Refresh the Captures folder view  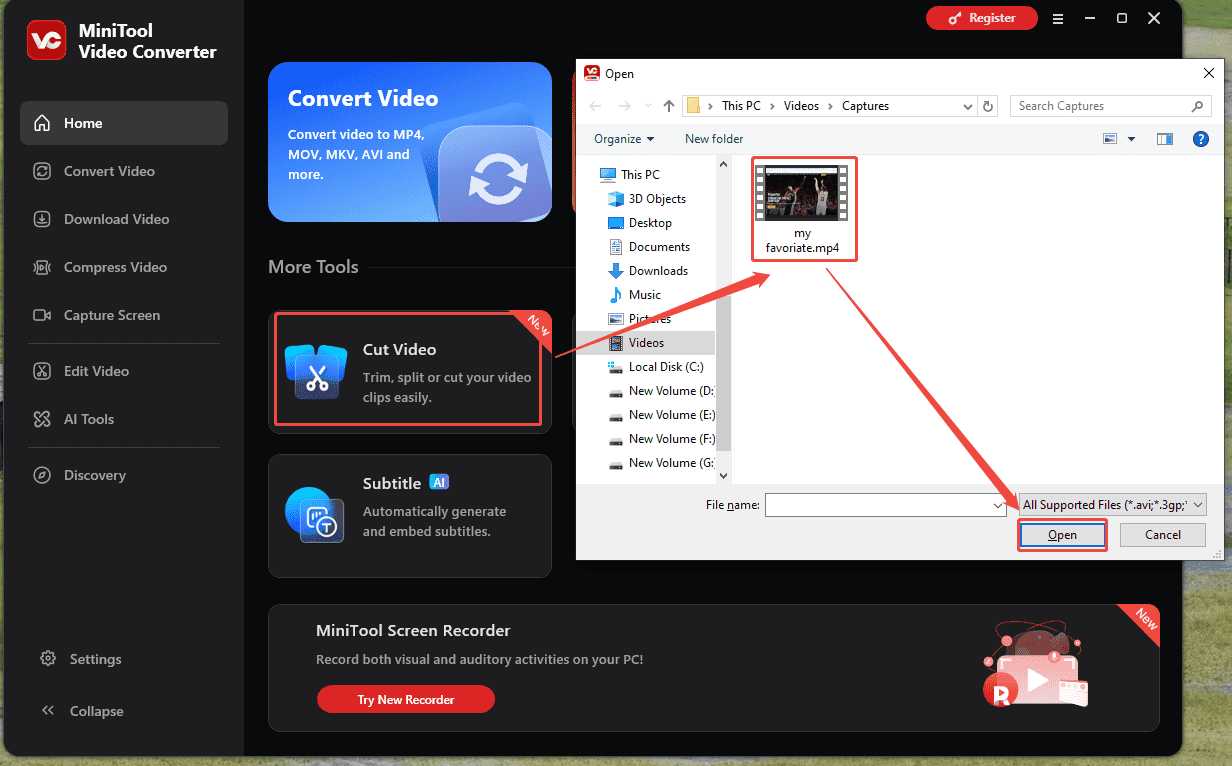989,106
